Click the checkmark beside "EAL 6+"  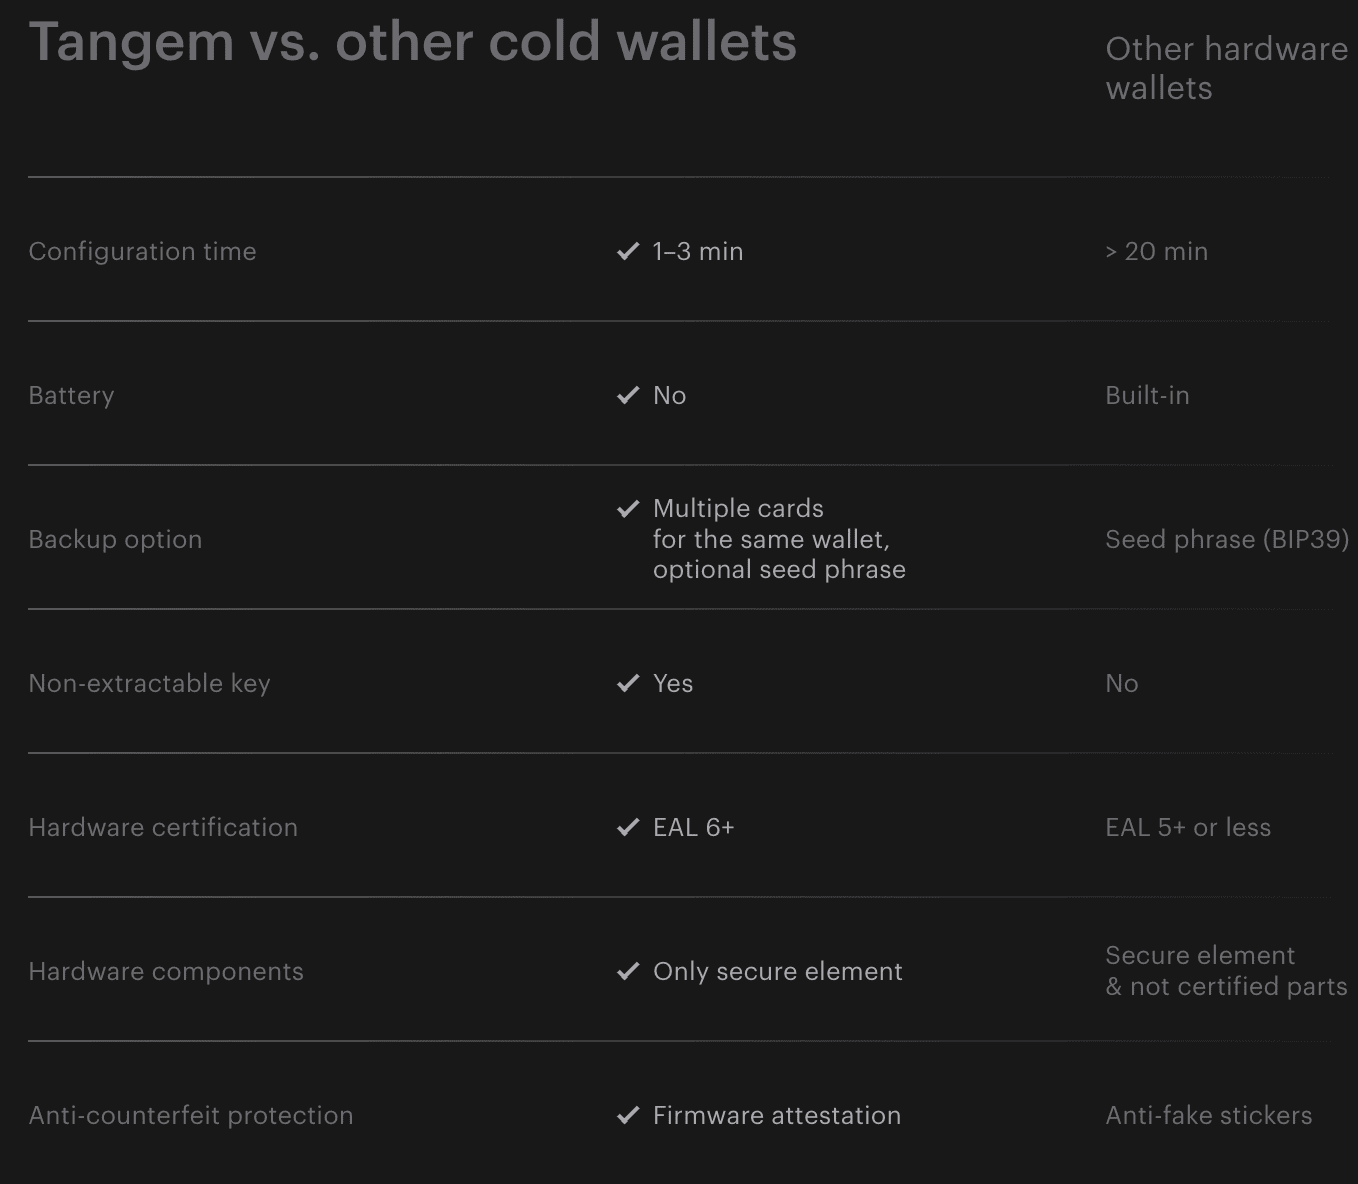tap(628, 827)
